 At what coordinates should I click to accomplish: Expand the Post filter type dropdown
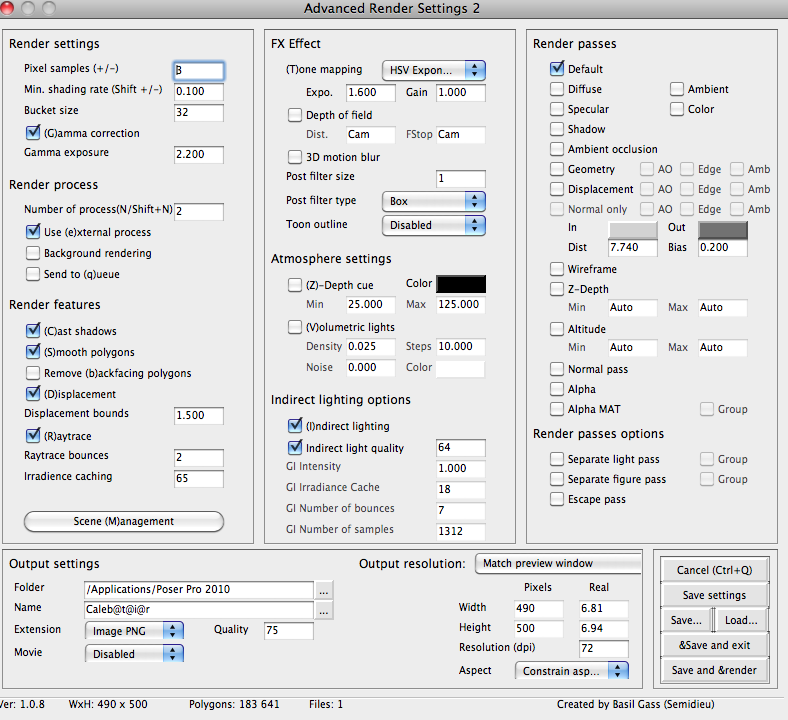[433, 201]
